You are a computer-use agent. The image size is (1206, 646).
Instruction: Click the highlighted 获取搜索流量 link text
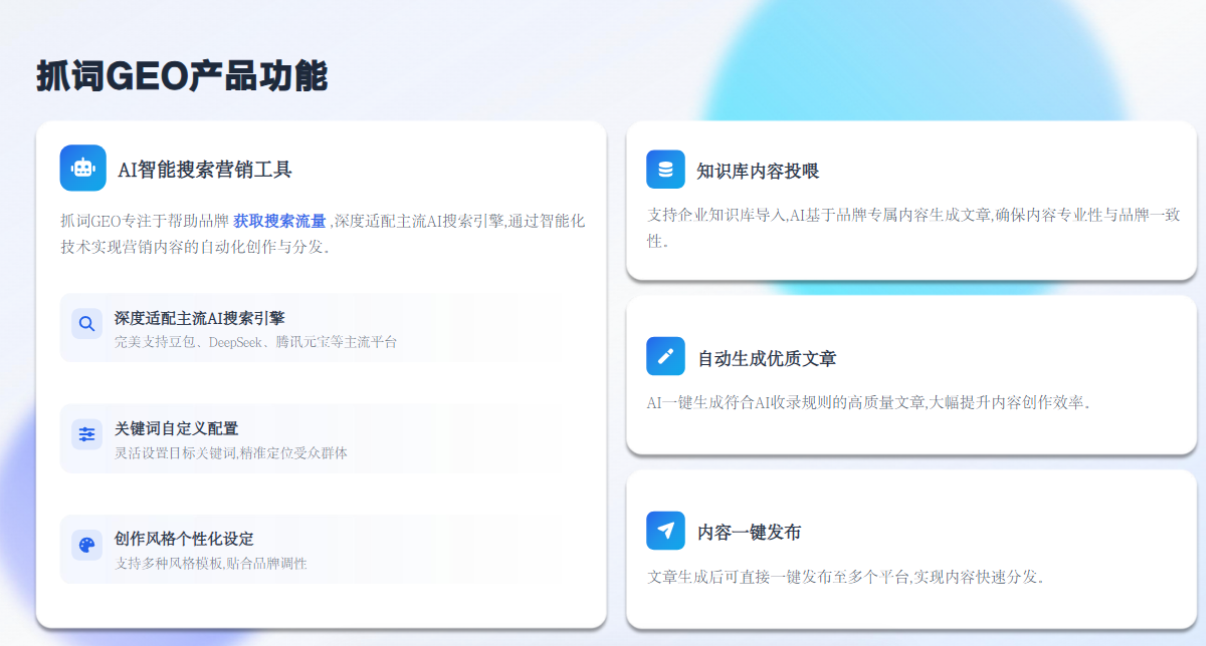[280, 221]
